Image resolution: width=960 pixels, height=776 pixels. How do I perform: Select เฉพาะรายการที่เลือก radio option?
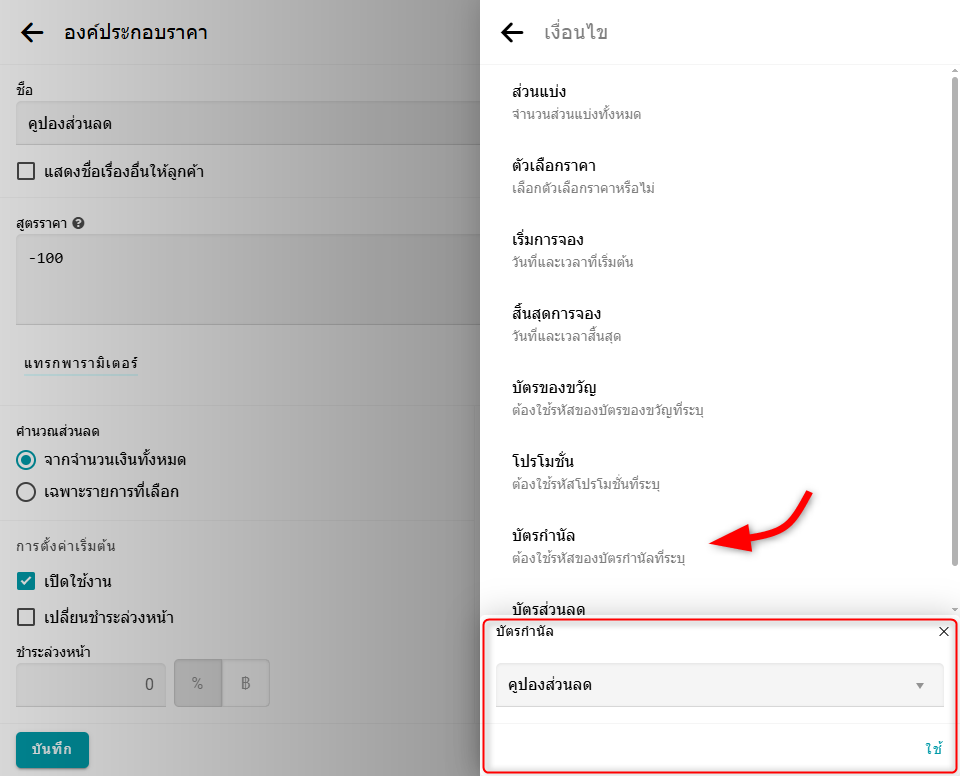(x=26, y=492)
